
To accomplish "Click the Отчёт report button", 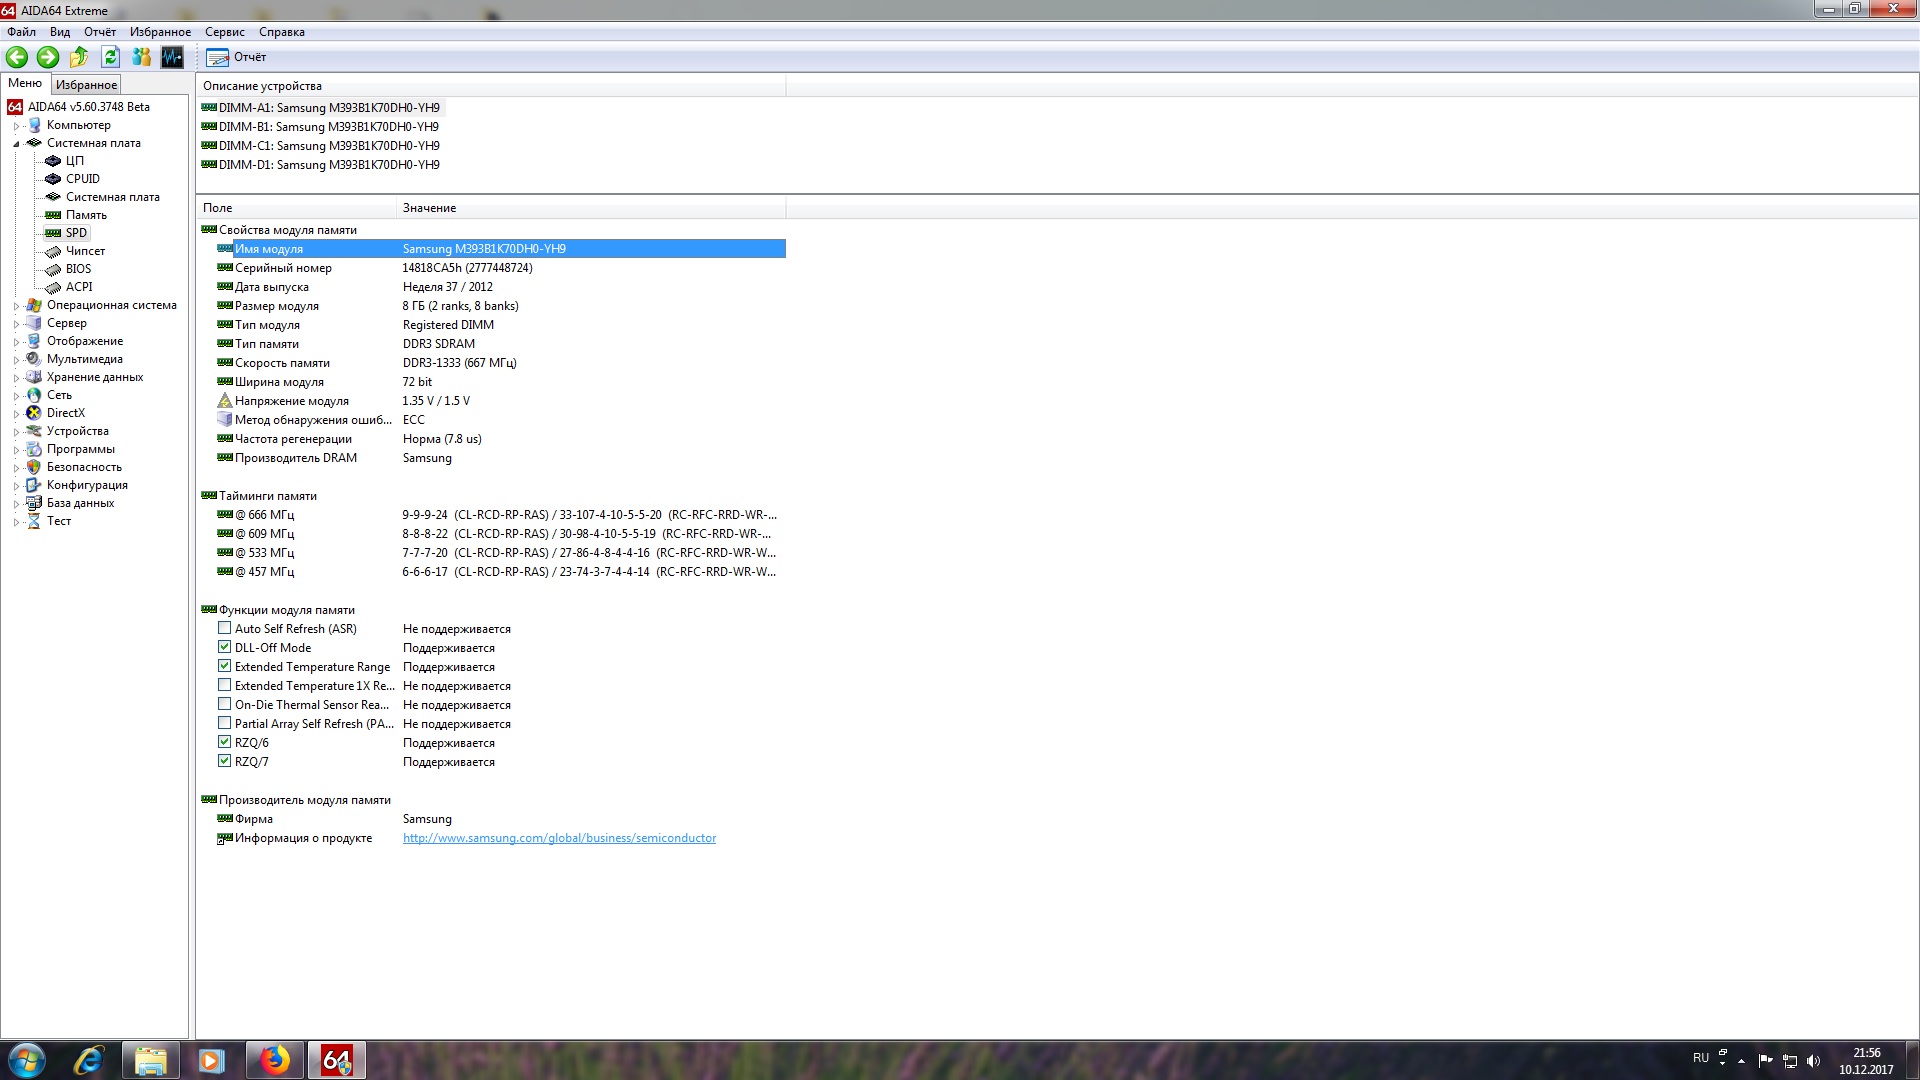I will [237, 57].
